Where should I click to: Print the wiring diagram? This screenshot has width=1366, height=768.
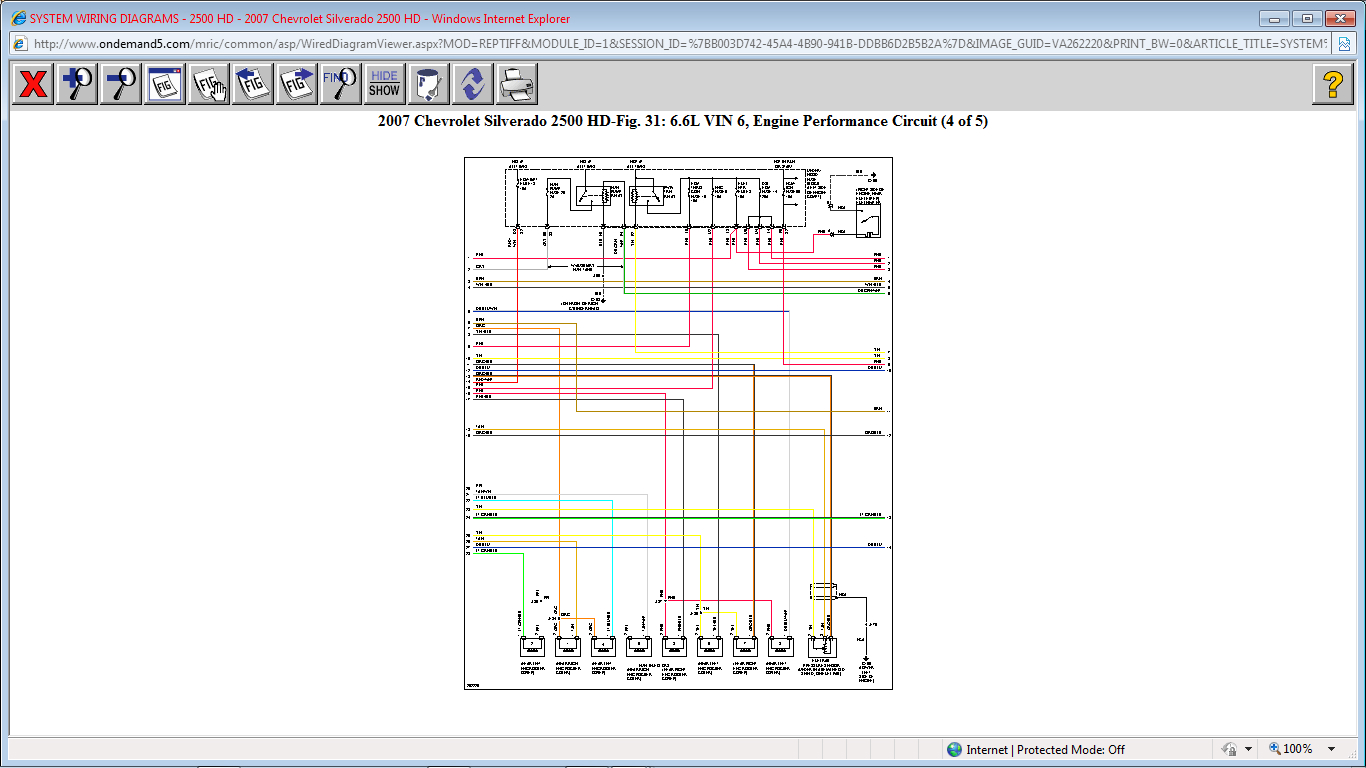516,84
